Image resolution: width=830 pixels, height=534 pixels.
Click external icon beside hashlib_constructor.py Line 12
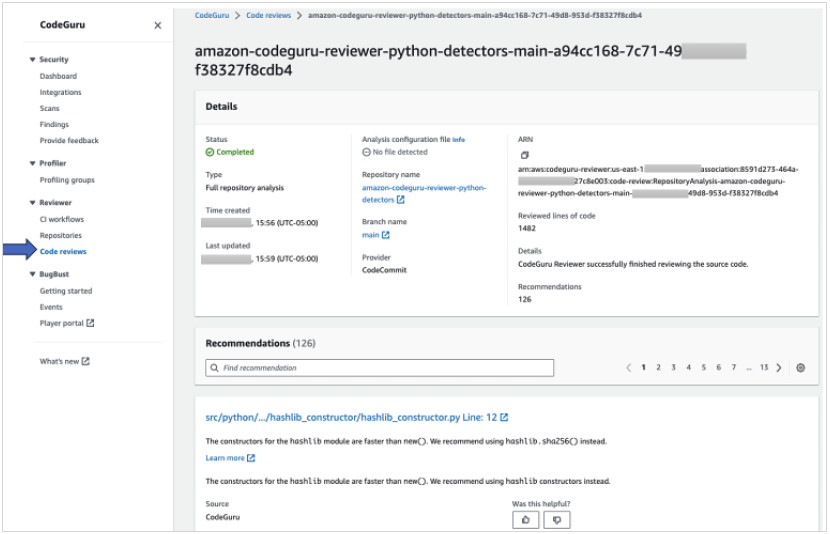coord(504,418)
